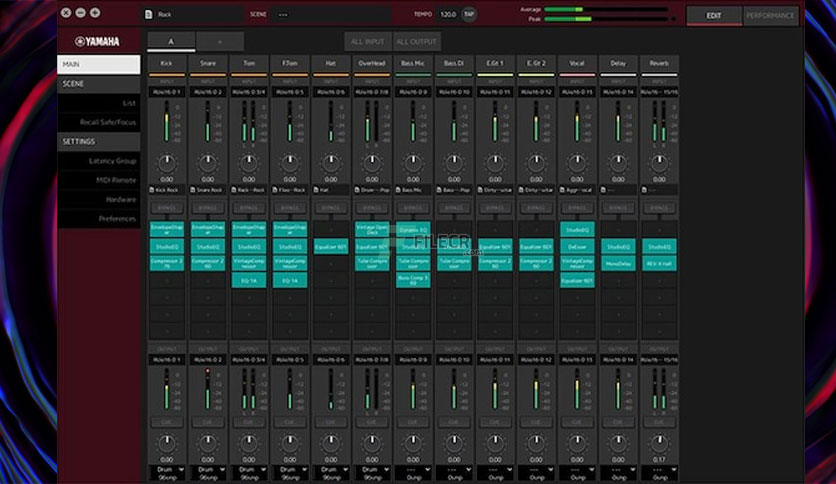Click the TAP tempo button
Viewport: 836px width, 484px height.
(469, 14)
